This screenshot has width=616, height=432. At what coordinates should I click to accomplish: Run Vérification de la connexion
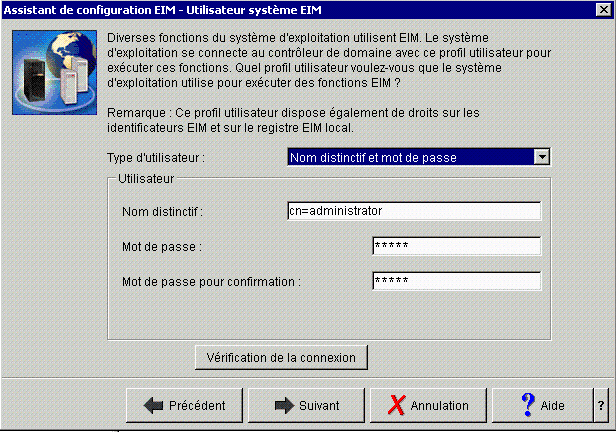pyautogui.click(x=281, y=357)
